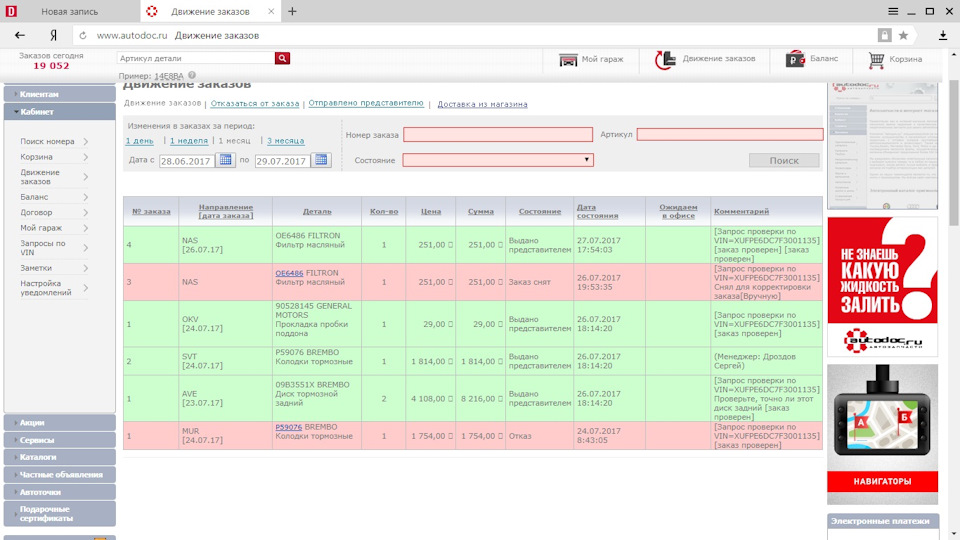Open Корзина in the sidebar menu
The width and height of the screenshot is (960, 540).
(36, 157)
